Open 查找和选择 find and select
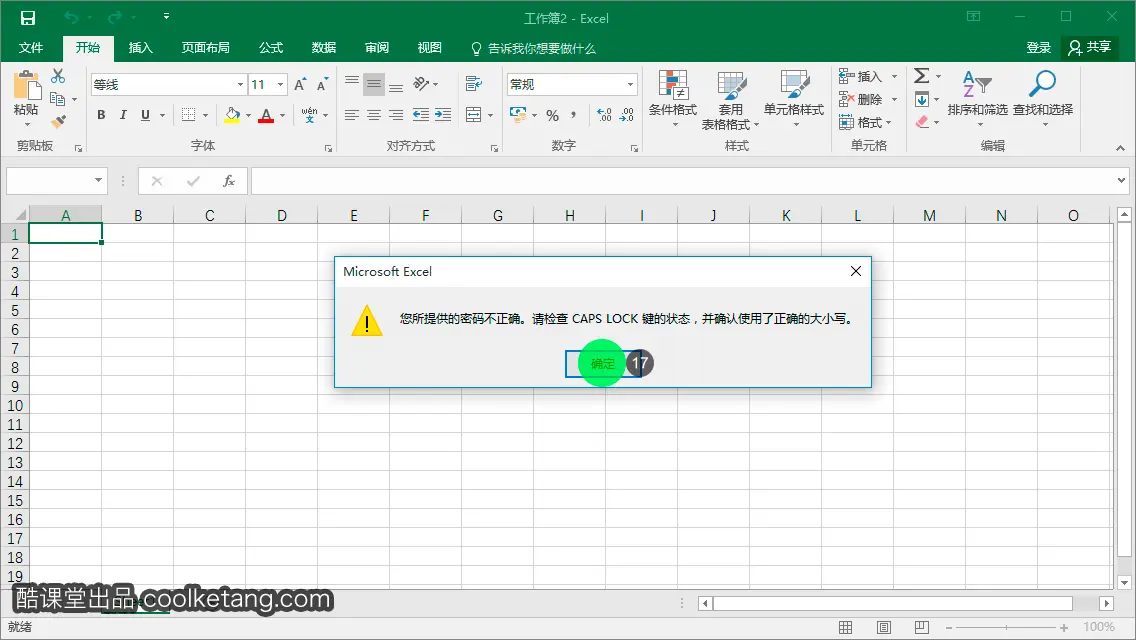1136x640 pixels. 1043,98
